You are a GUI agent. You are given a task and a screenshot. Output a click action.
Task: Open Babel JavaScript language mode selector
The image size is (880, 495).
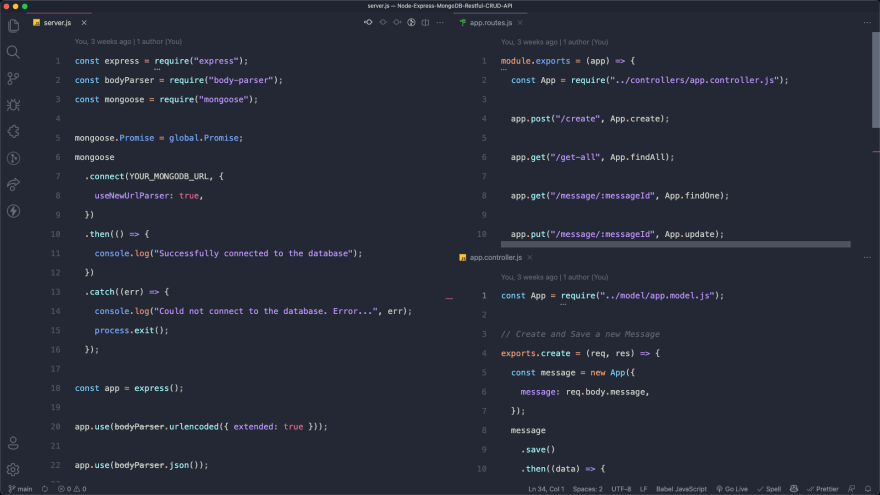pyautogui.click(x=681, y=489)
